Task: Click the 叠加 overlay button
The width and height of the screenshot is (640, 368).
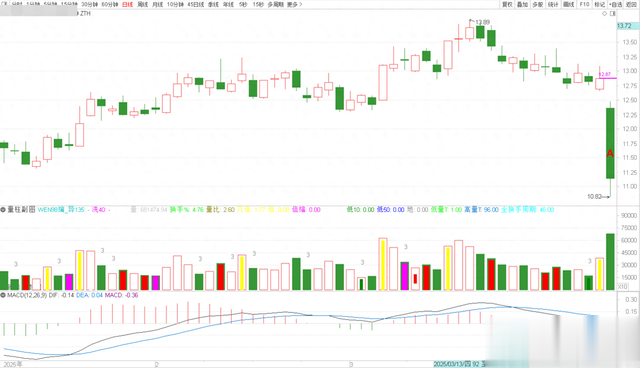Action: click(522, 4)
